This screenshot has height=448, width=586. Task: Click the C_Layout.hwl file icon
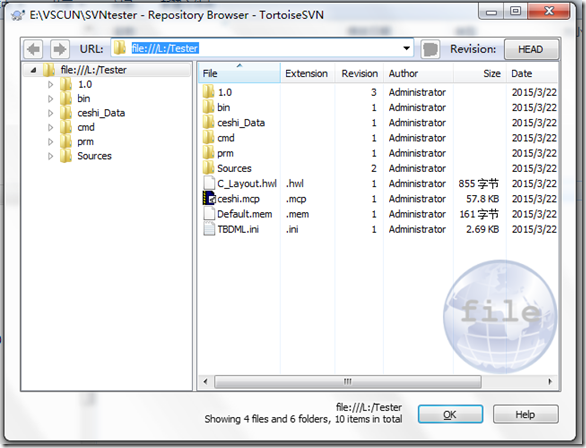pos(209,183)
